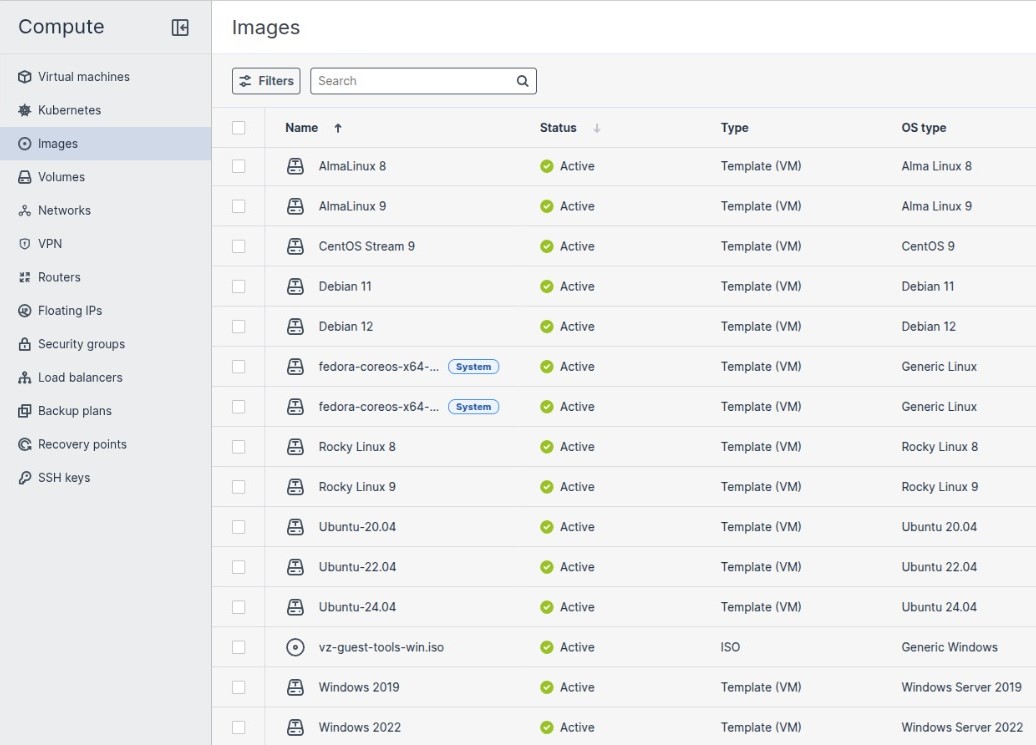Sort by Status column arrow
1036x745 pixels.
597,128
